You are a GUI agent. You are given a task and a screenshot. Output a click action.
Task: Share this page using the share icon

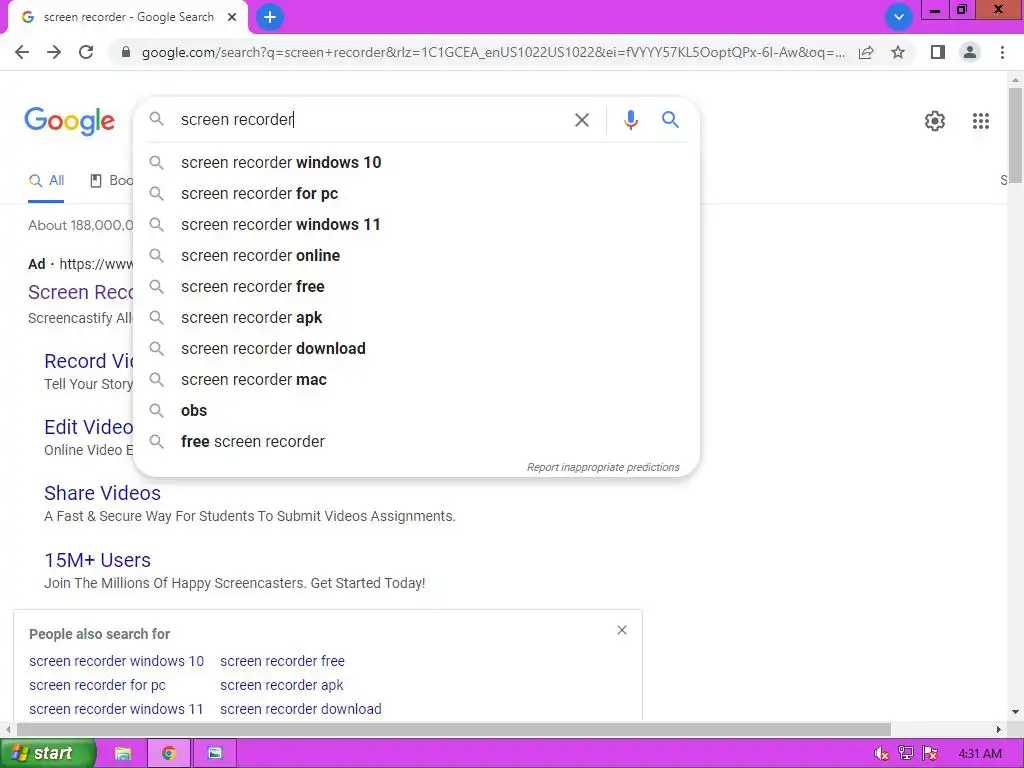(866, 52)
